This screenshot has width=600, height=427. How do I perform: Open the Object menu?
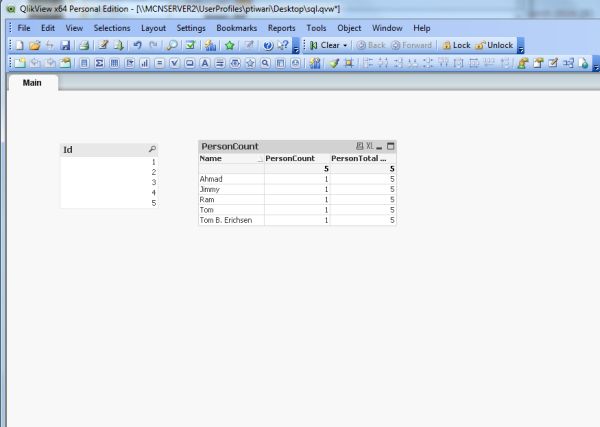(x=349, y=28)
